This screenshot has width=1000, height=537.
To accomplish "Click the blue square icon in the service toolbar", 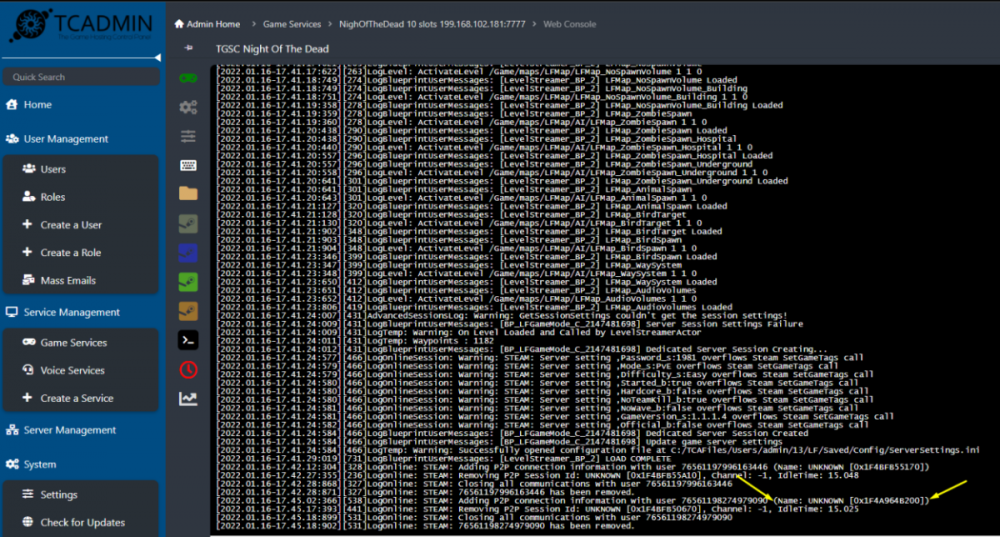I will point(187,252).
